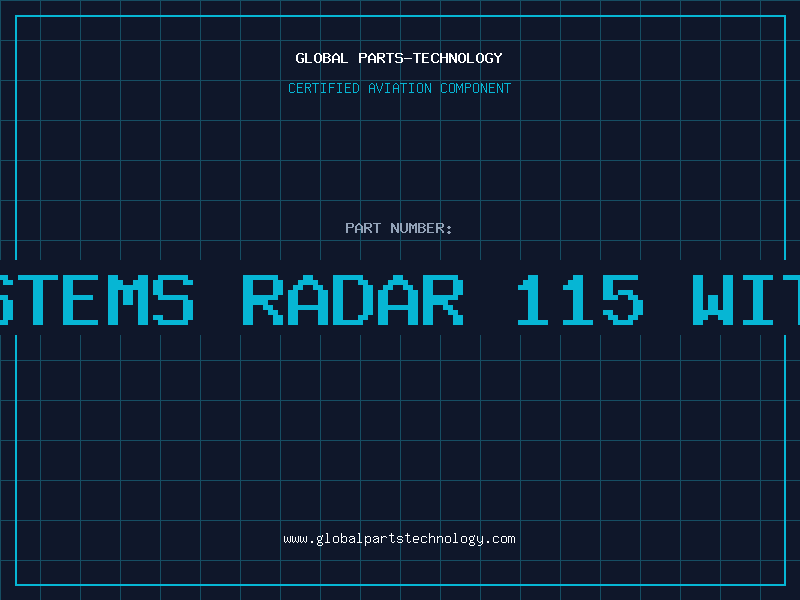
Task: Click the scrolling RADAR 115 part number text
Action: 400,299
